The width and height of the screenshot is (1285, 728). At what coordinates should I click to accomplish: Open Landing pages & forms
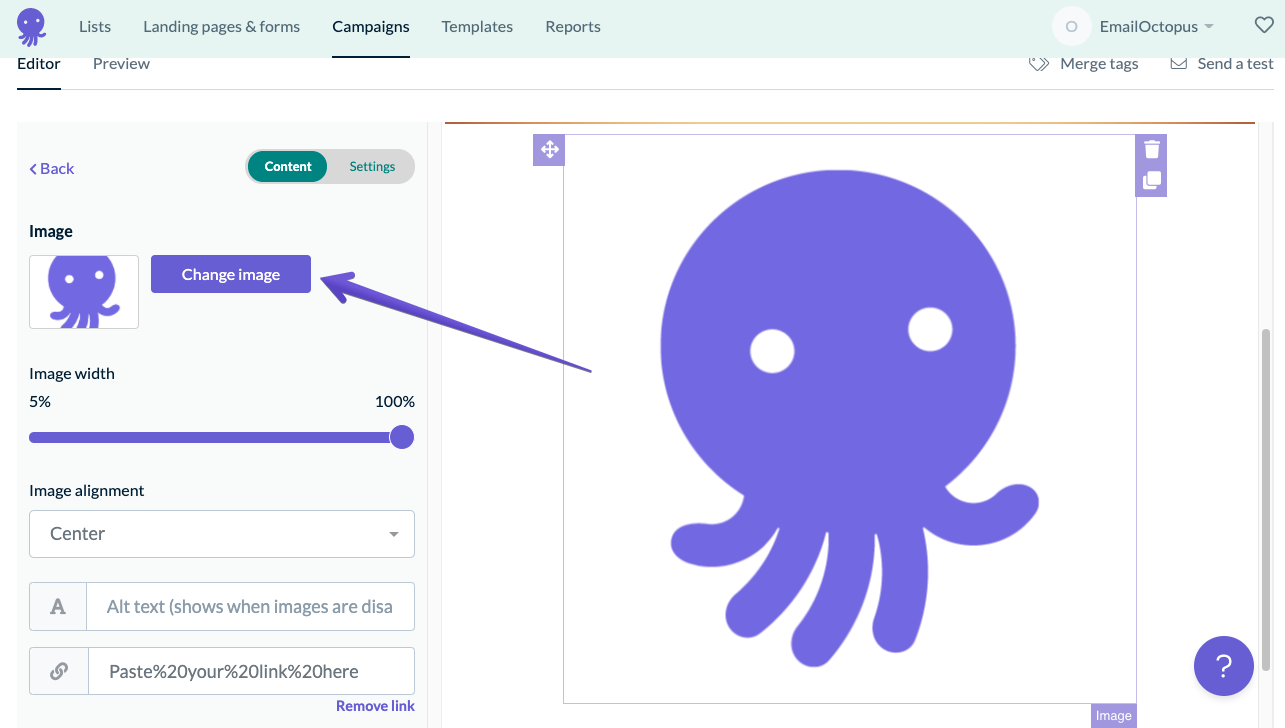point(222,27)
